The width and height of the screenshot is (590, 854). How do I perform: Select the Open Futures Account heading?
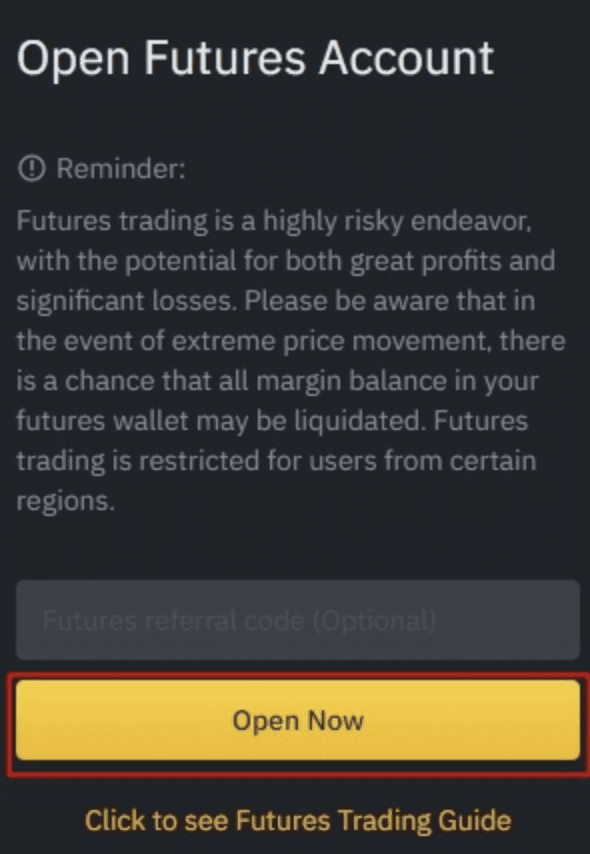[256, 59]
